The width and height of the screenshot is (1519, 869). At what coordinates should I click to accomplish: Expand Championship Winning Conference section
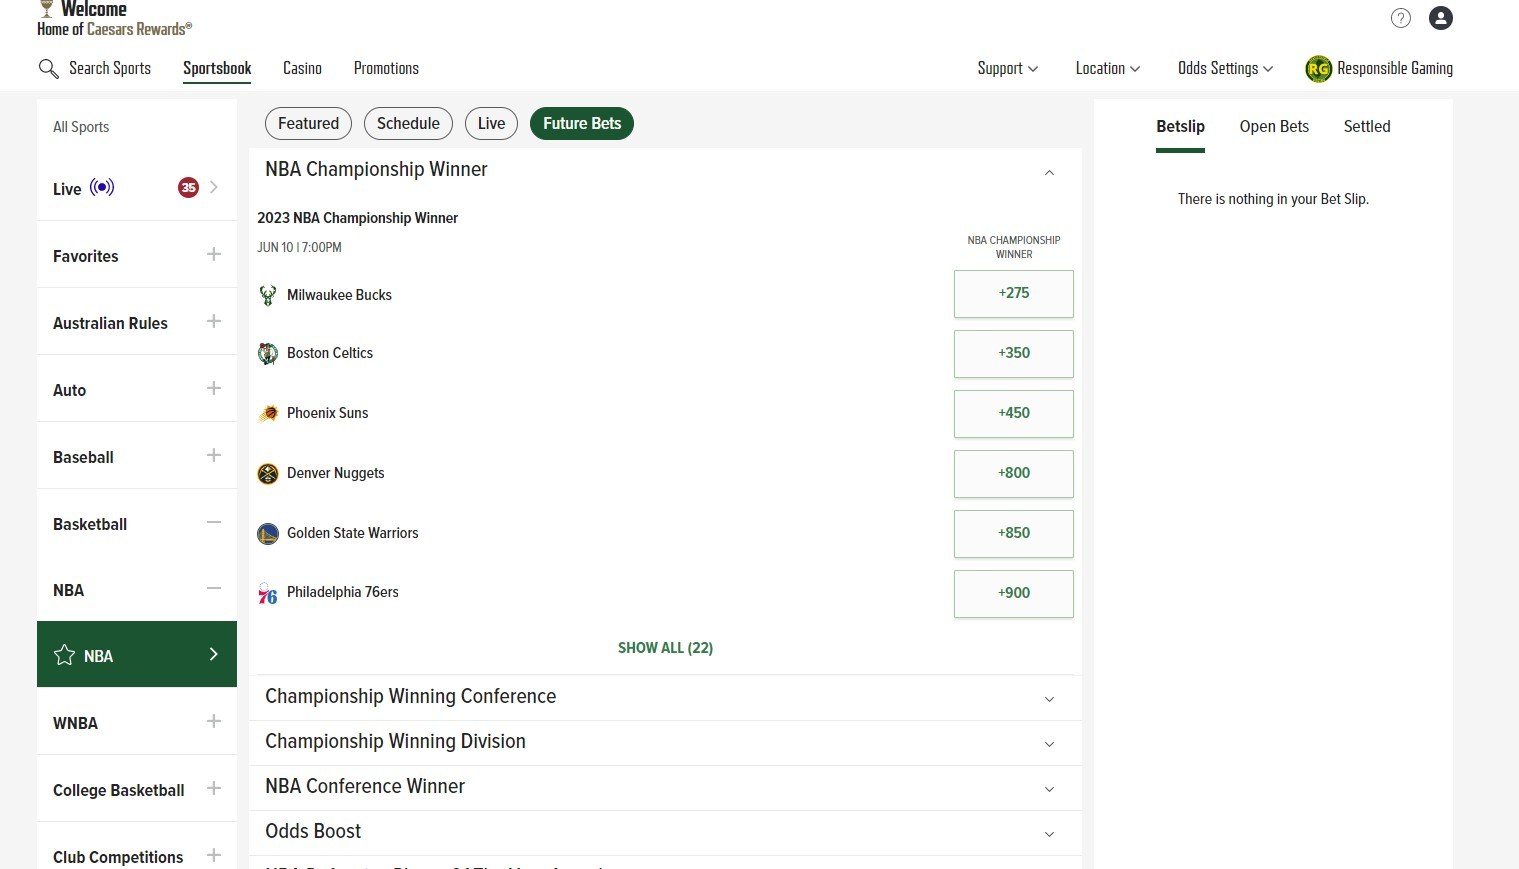[1049, 698]
